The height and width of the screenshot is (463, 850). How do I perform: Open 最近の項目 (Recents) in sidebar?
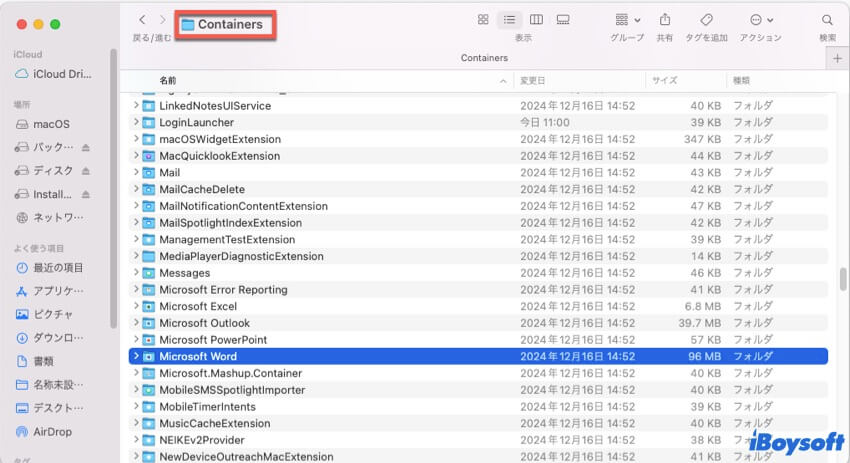(x=50, y=268)
